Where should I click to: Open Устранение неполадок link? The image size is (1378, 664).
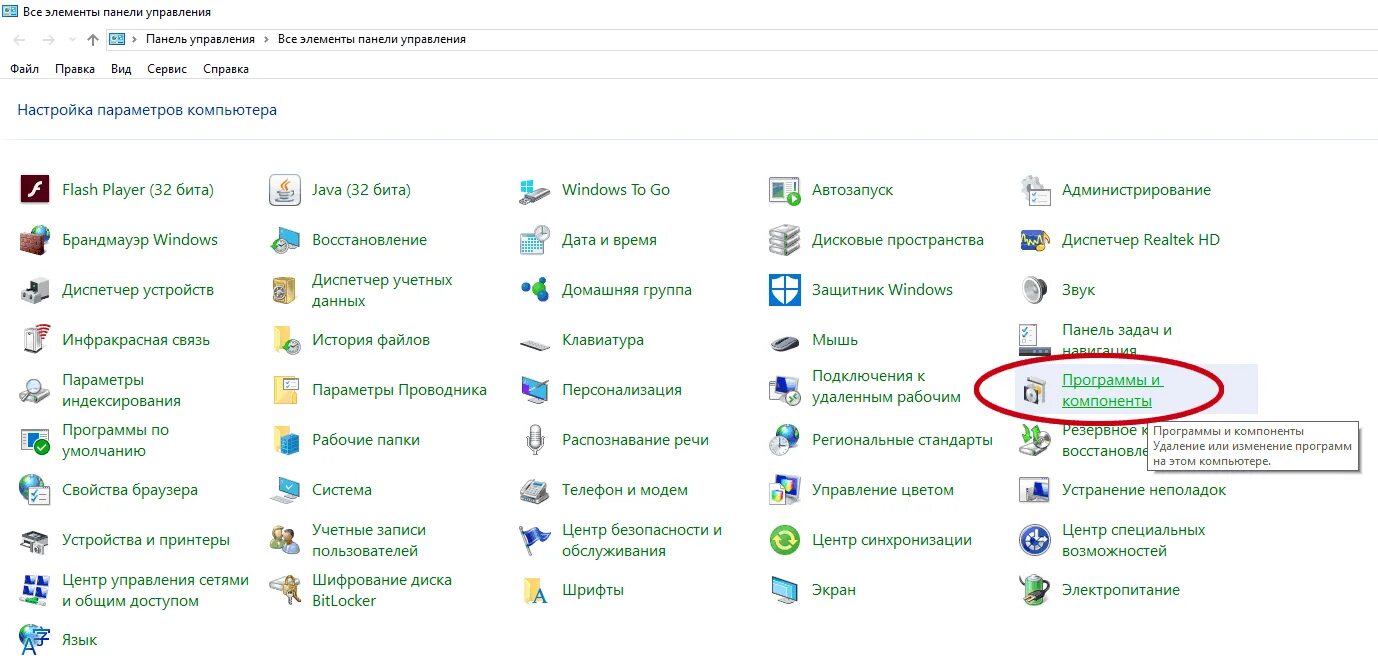point(1144,490)
